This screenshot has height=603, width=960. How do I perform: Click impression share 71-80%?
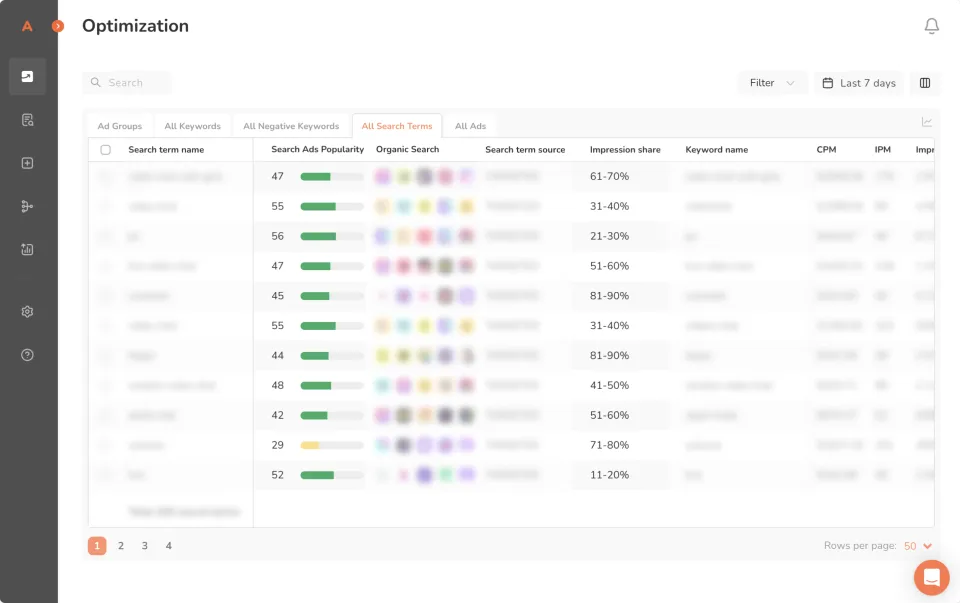(609, 445)
